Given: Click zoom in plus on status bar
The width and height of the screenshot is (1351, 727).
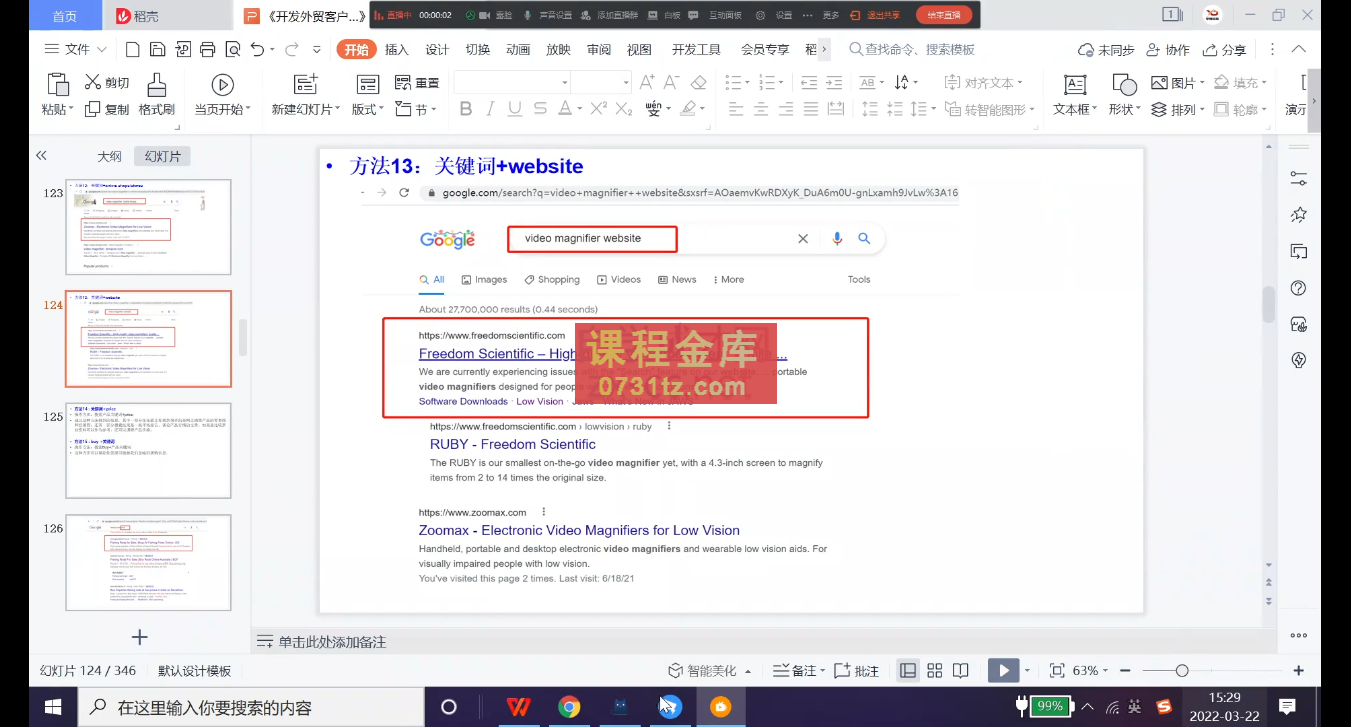Looking at the screenshot, I should point(1299,671).
